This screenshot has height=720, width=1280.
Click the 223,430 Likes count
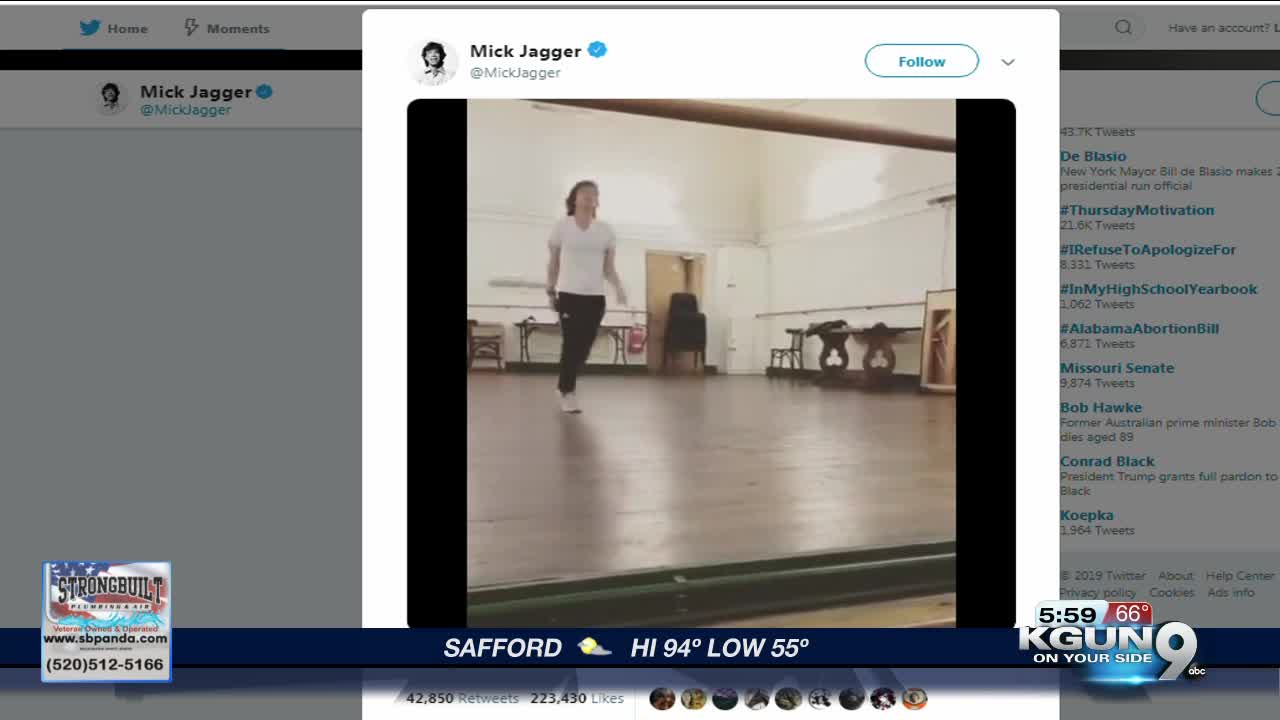coord(577,699)
